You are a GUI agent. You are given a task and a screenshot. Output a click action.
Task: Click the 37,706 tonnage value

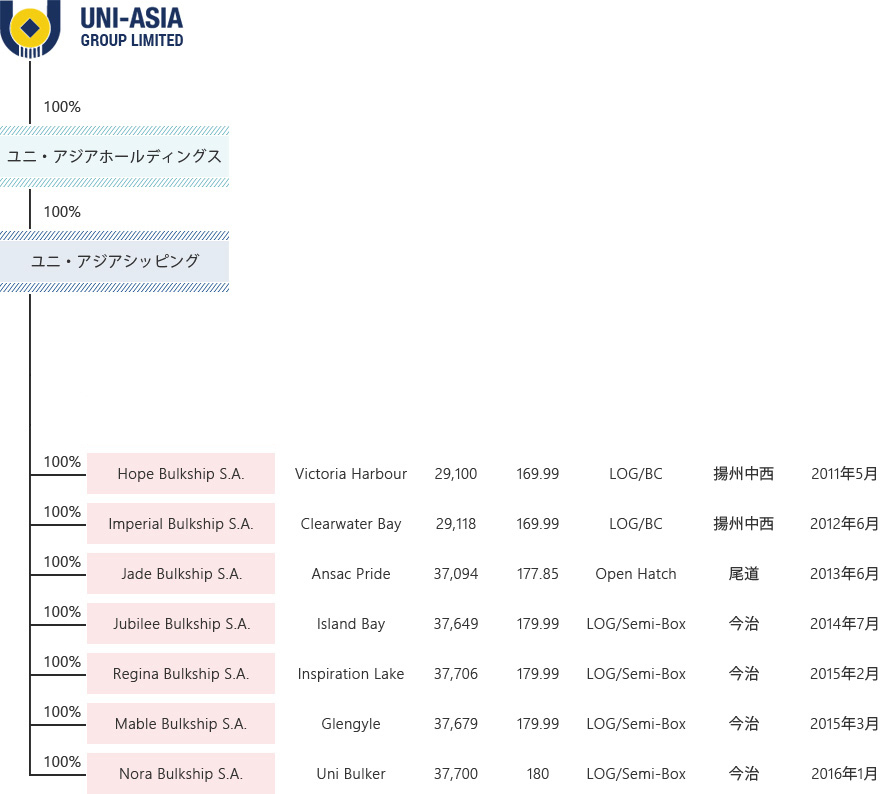(456, 673)
